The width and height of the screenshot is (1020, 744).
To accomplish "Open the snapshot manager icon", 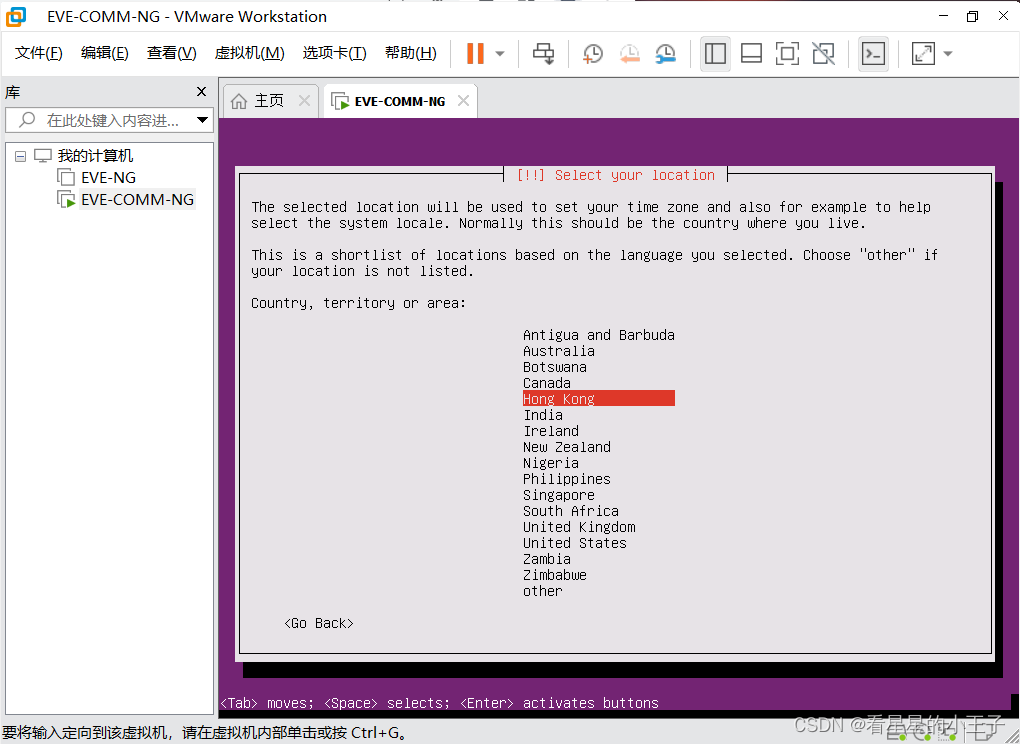I will click(665, 53).
